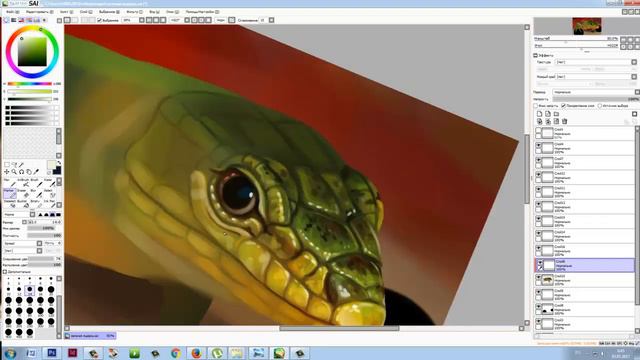Adjust the layer opacity slider
The height and width of the screenshot is (360, 640).
tap(596, 99)
